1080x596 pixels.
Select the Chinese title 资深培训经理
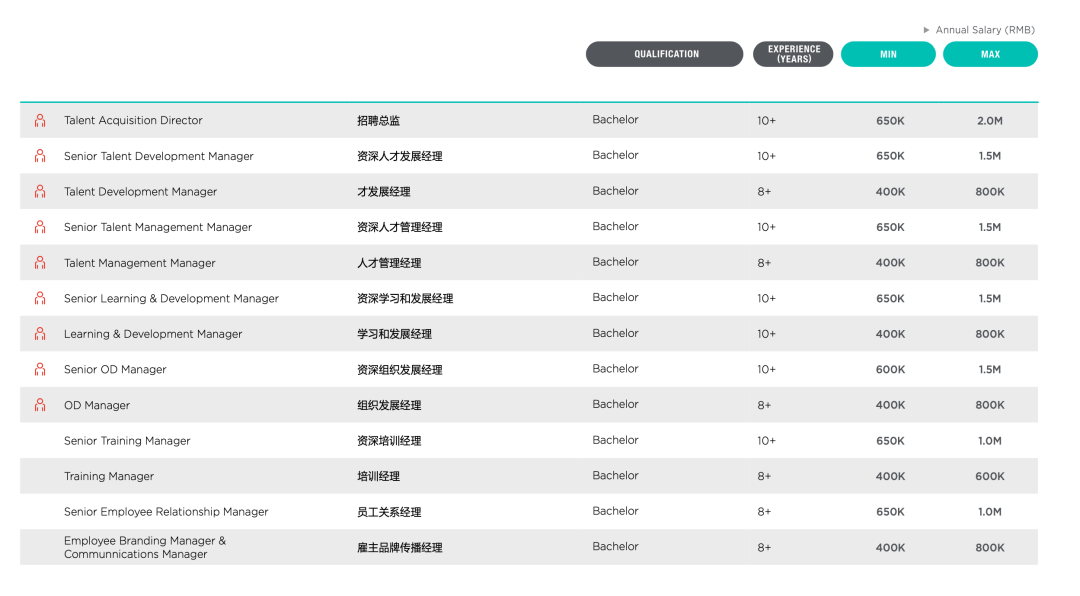(x=389, y=441)
